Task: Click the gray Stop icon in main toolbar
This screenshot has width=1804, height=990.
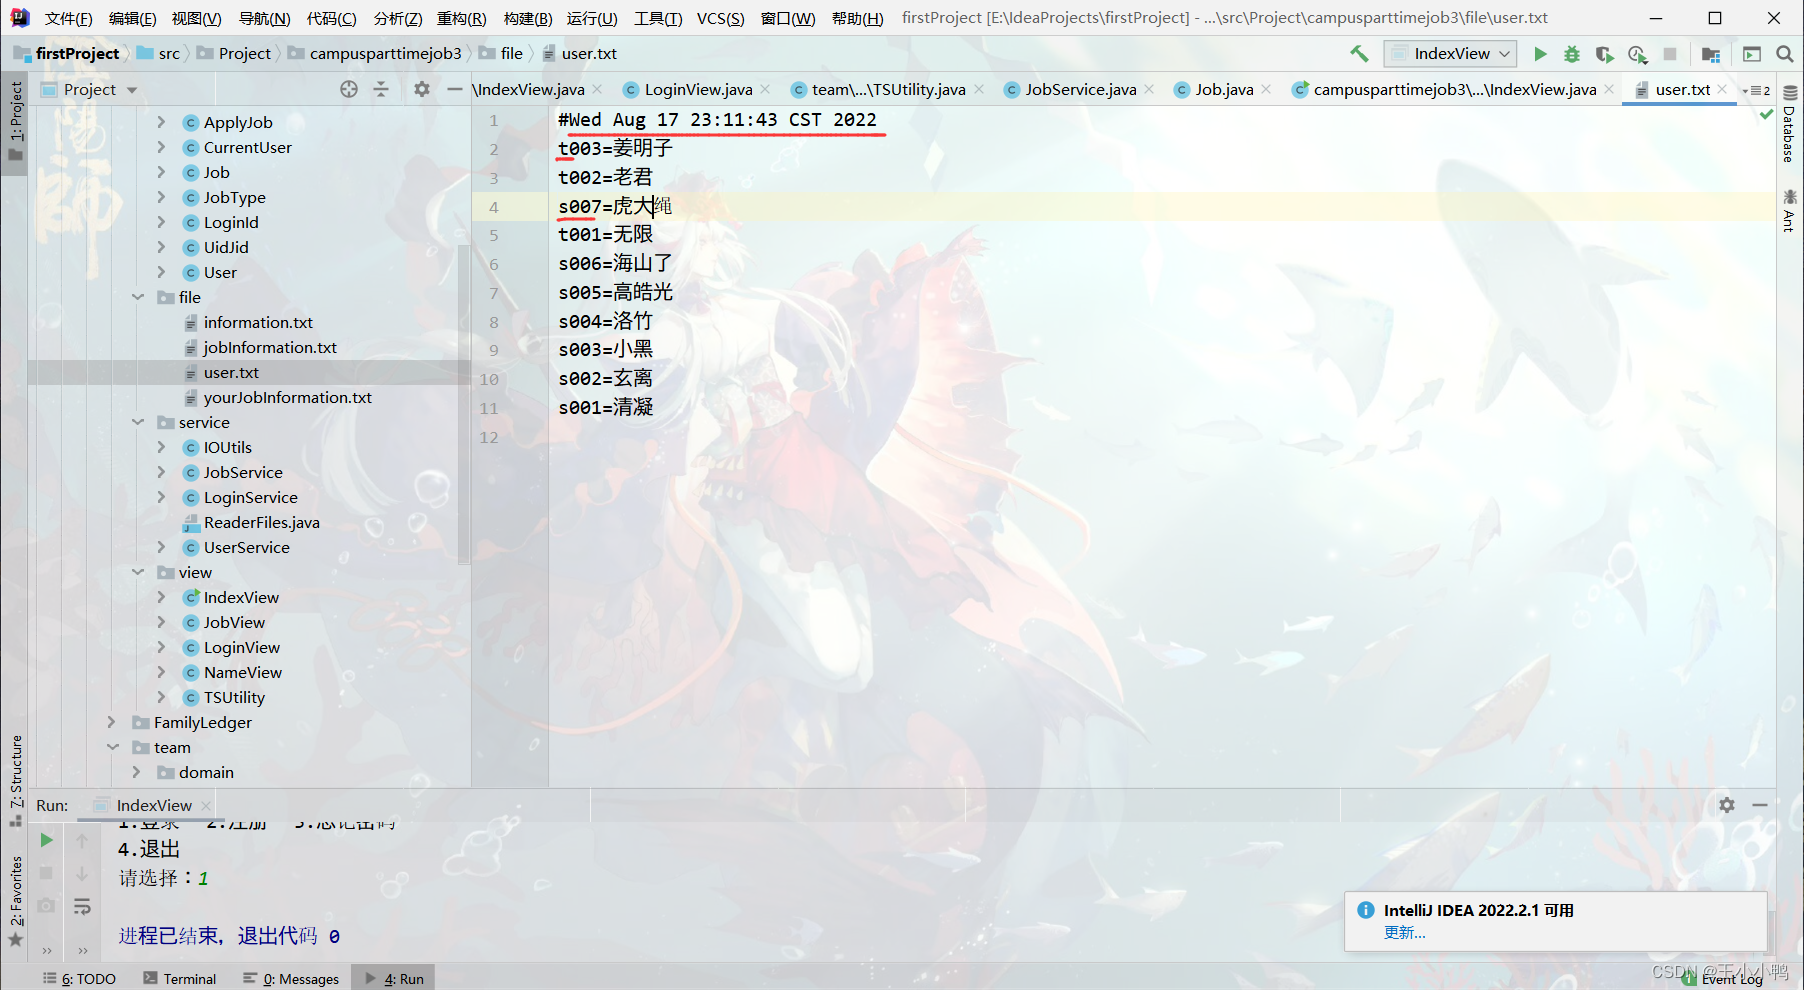Action: pos(1670,54)
